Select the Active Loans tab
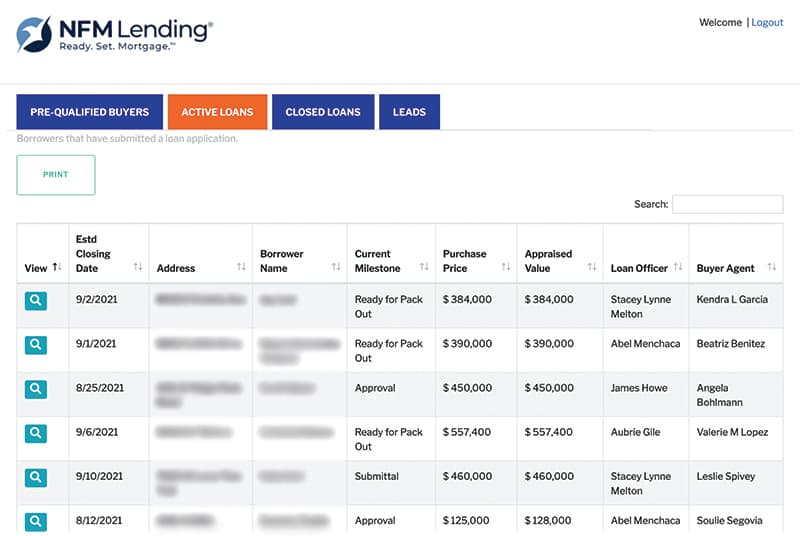This screenshot has height=536, width=800. [x=217, y=112]
